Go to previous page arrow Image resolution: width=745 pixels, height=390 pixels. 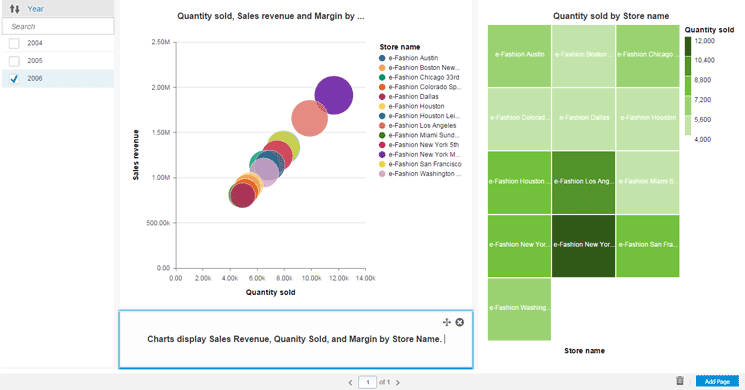[x=350, y=382]
